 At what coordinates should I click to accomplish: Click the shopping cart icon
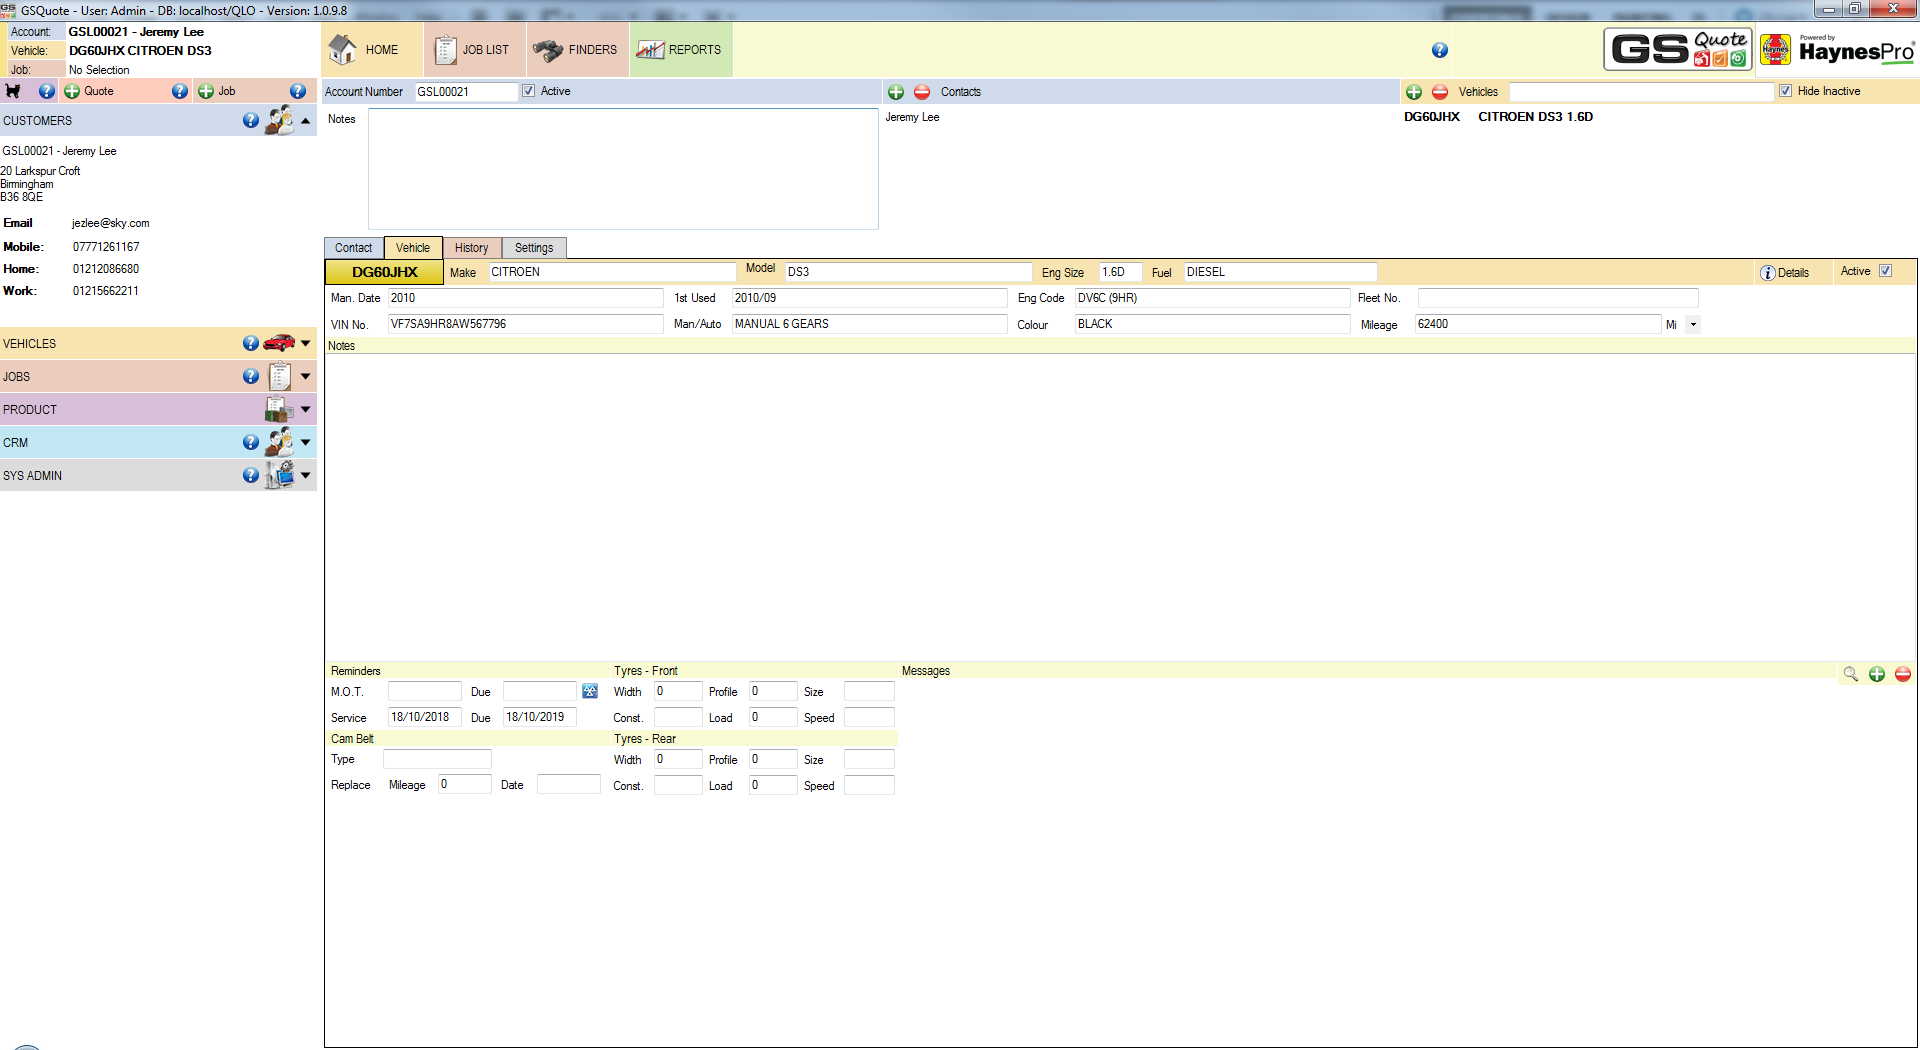click(13, 91)
